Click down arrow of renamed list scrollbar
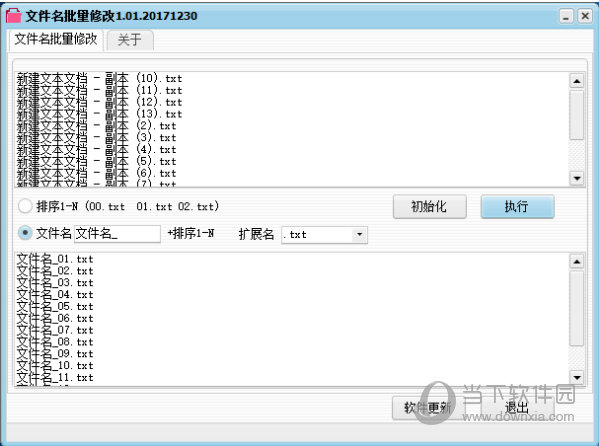 tap(576, 378)
